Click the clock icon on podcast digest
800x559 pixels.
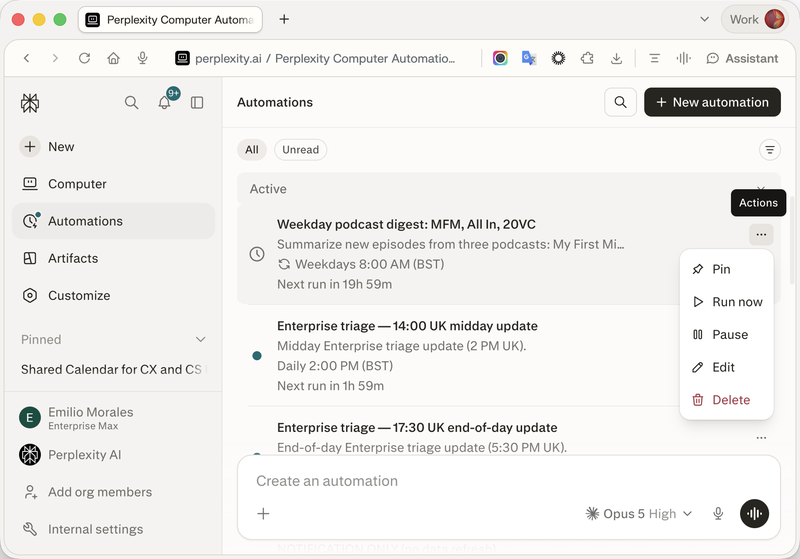tap(257, 254)
